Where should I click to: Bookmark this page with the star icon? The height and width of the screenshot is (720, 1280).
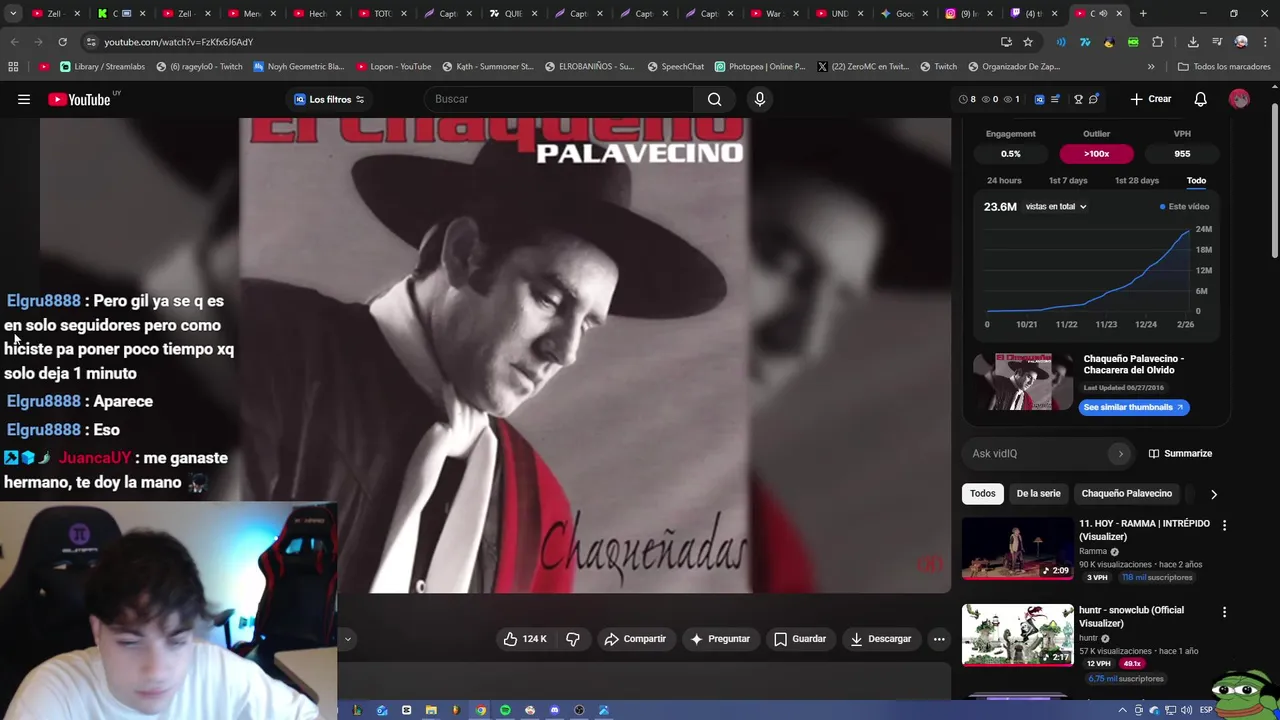[1028, 42]
